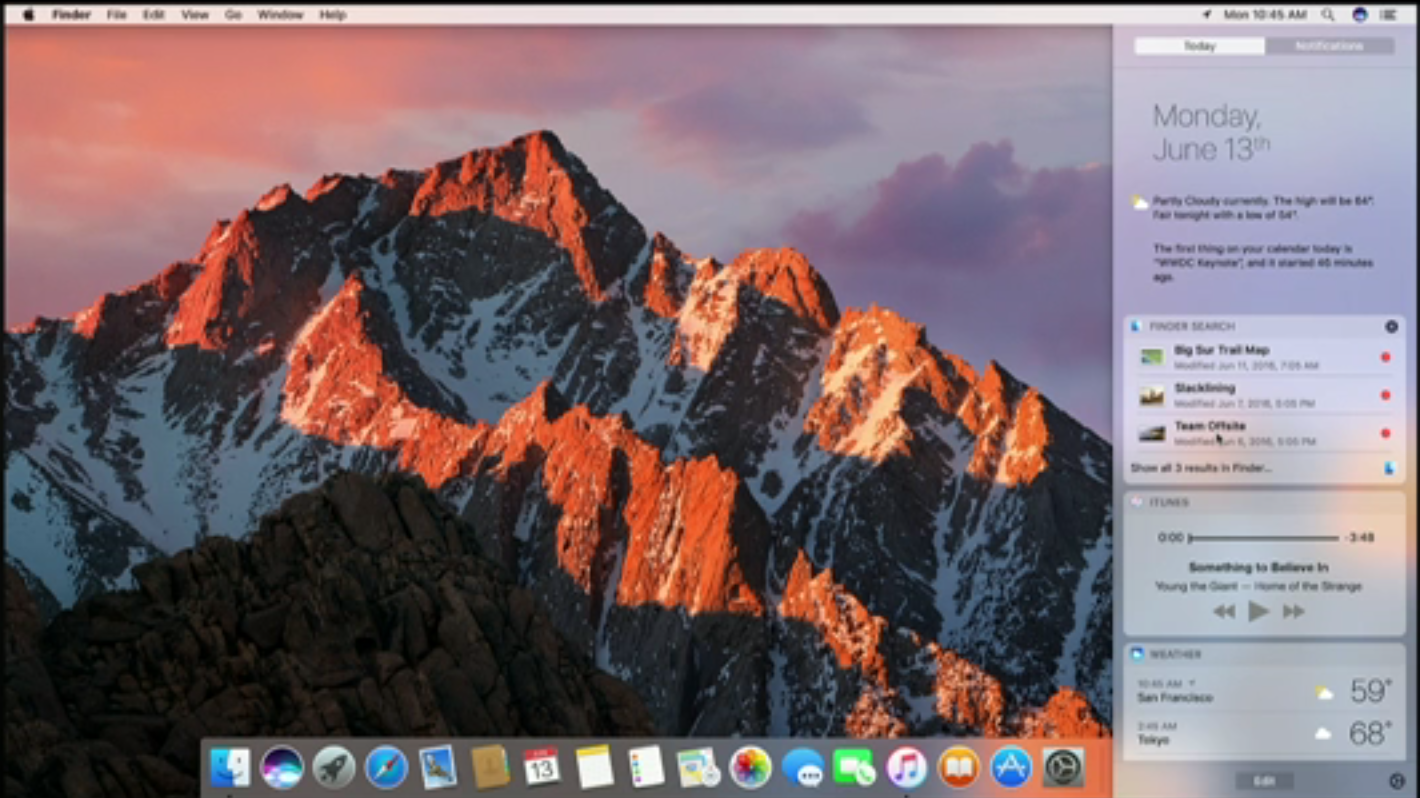
Task: Open Reminders list icon in dock
Action: tap(646, 768)
